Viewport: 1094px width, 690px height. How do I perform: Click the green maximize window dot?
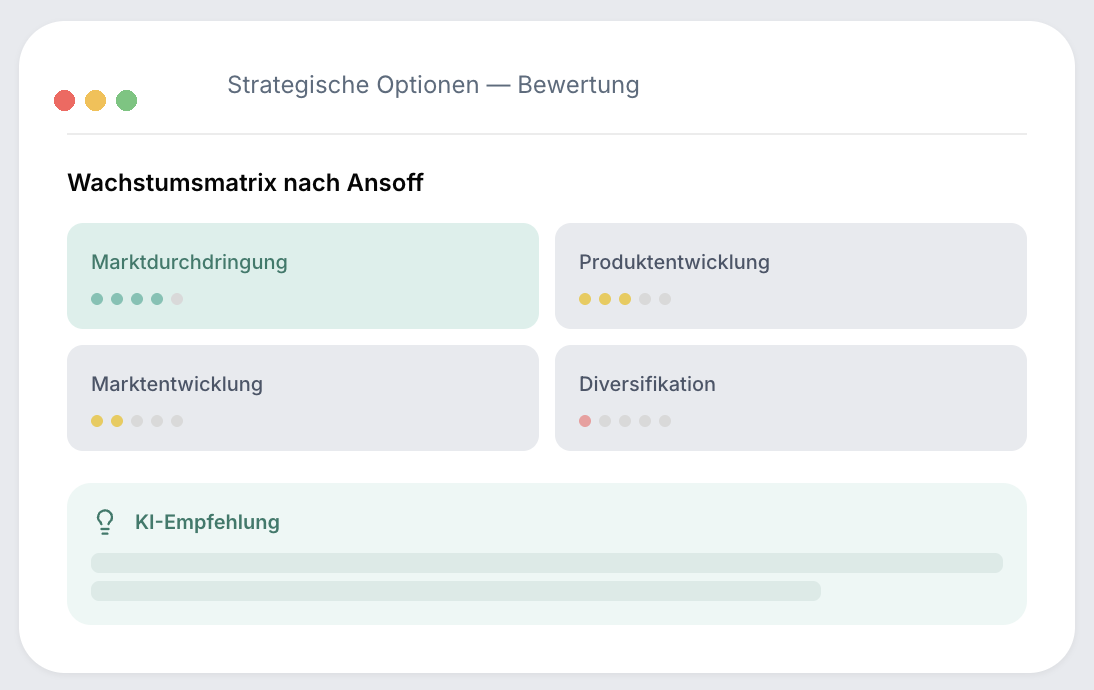(x=126, y=100)
